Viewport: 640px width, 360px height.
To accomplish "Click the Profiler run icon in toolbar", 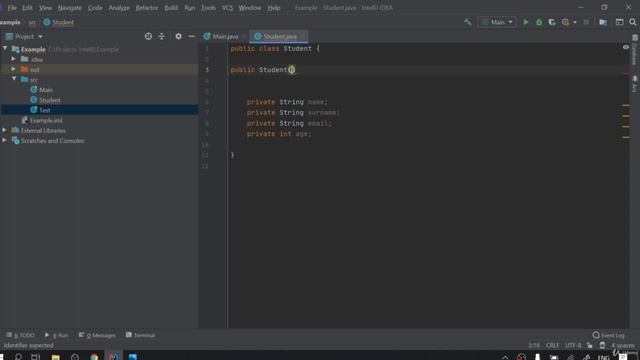I will [565, 22].
